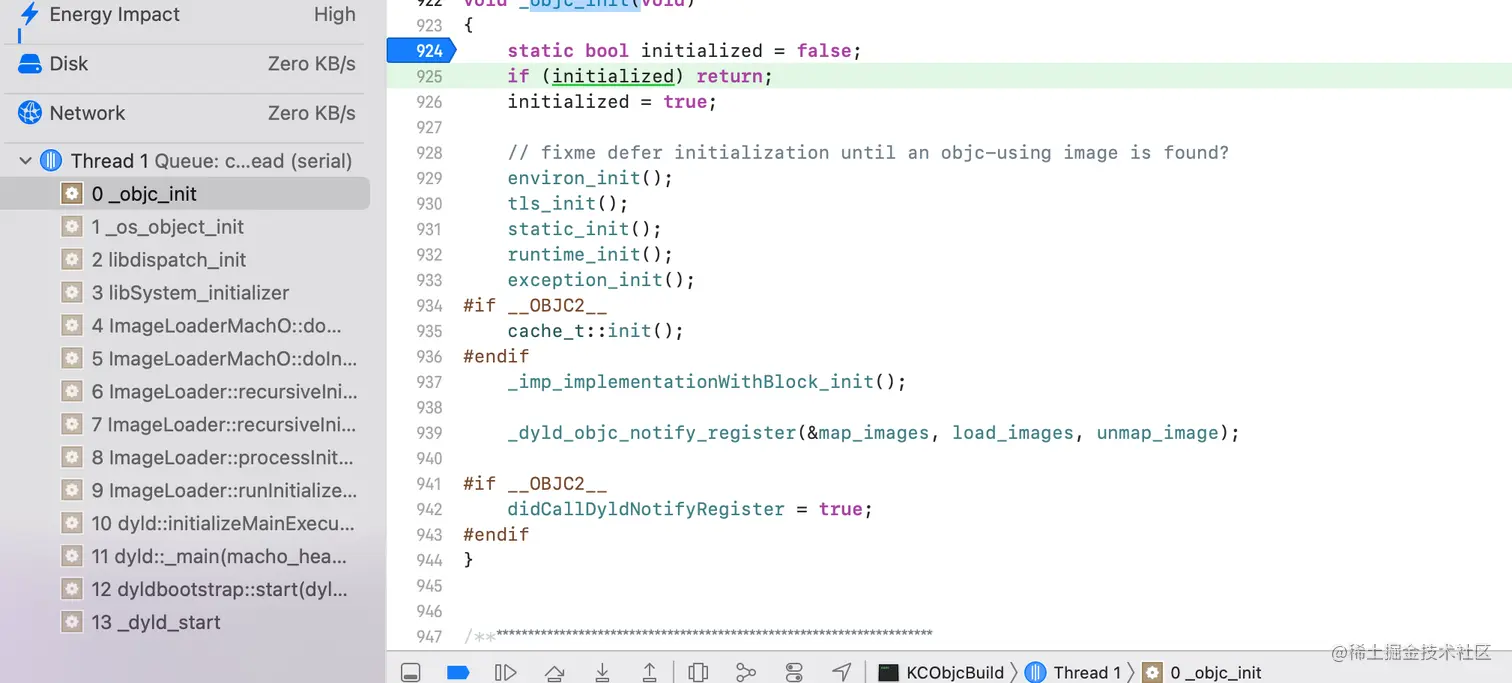The width and height of the screenshot is (1512, 683).
Task: Click the KCObjcBuild terminal icon
Action: point(888,672)
